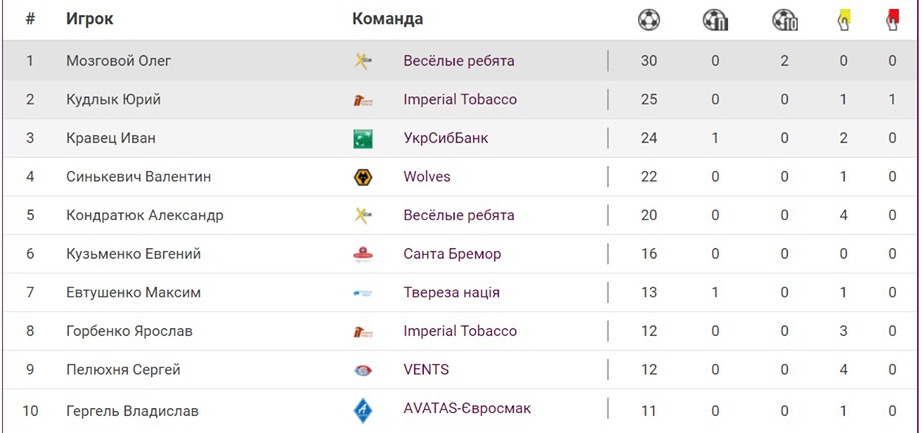Click the Твереза нація team logo
The image size is (922, 433).
[x=363, y=293]
